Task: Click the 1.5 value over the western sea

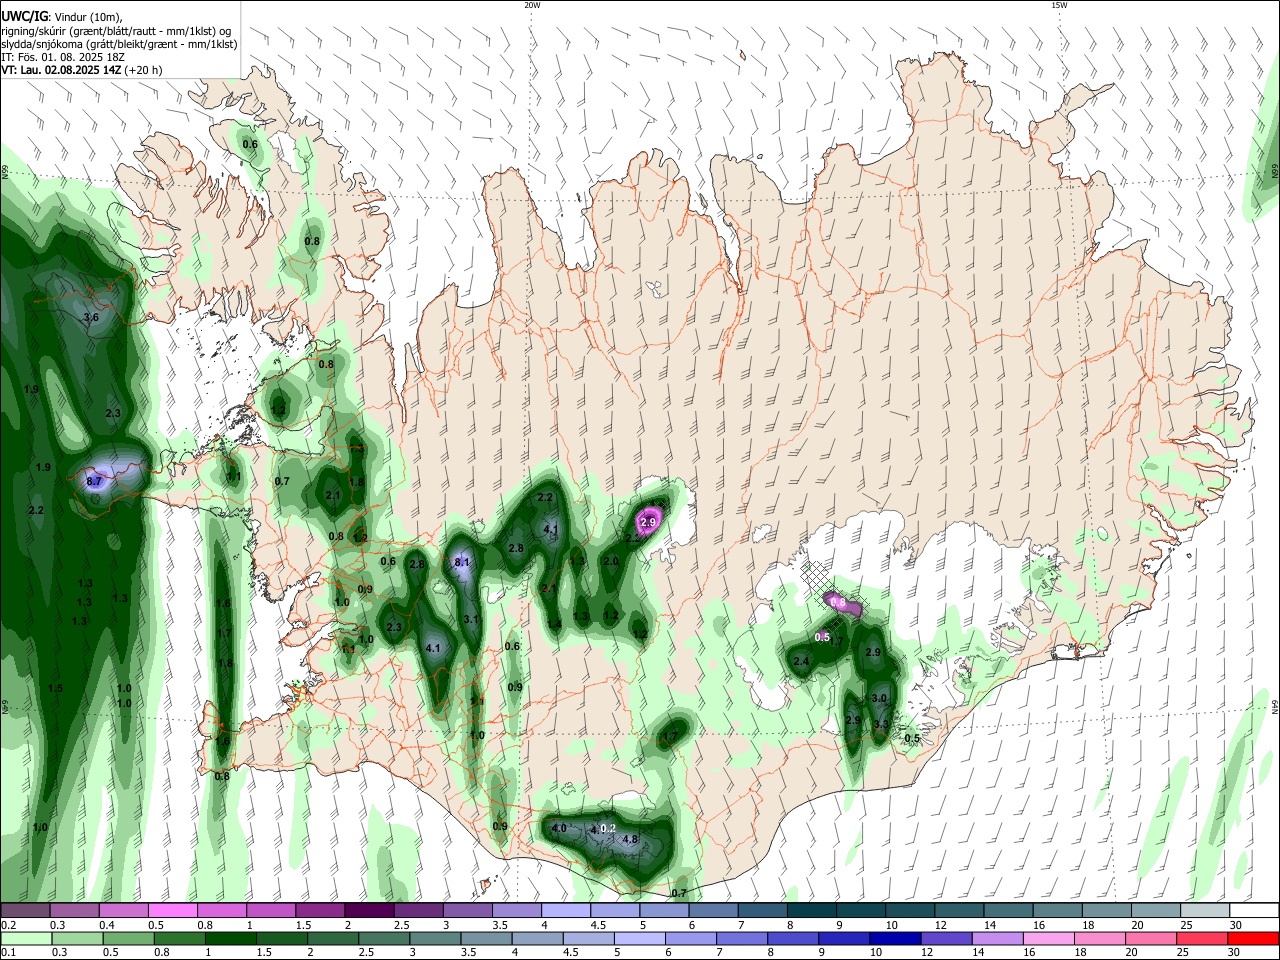Action: coord(56,689)
